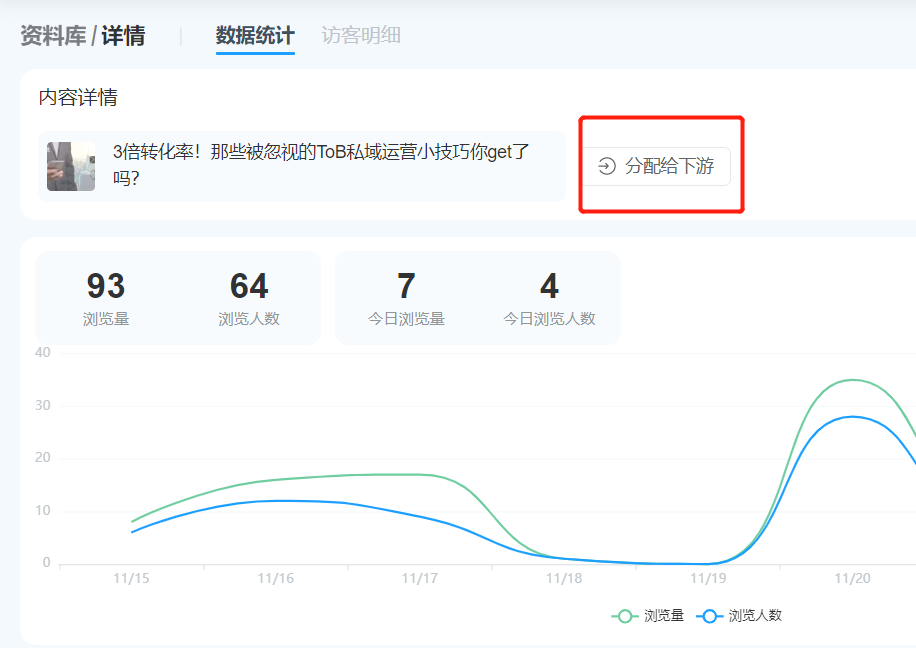Click the 11/19 x-axis date label
The height and width of the screenshot is (648, 916).
pyautogui.click(x=708, y=578)
